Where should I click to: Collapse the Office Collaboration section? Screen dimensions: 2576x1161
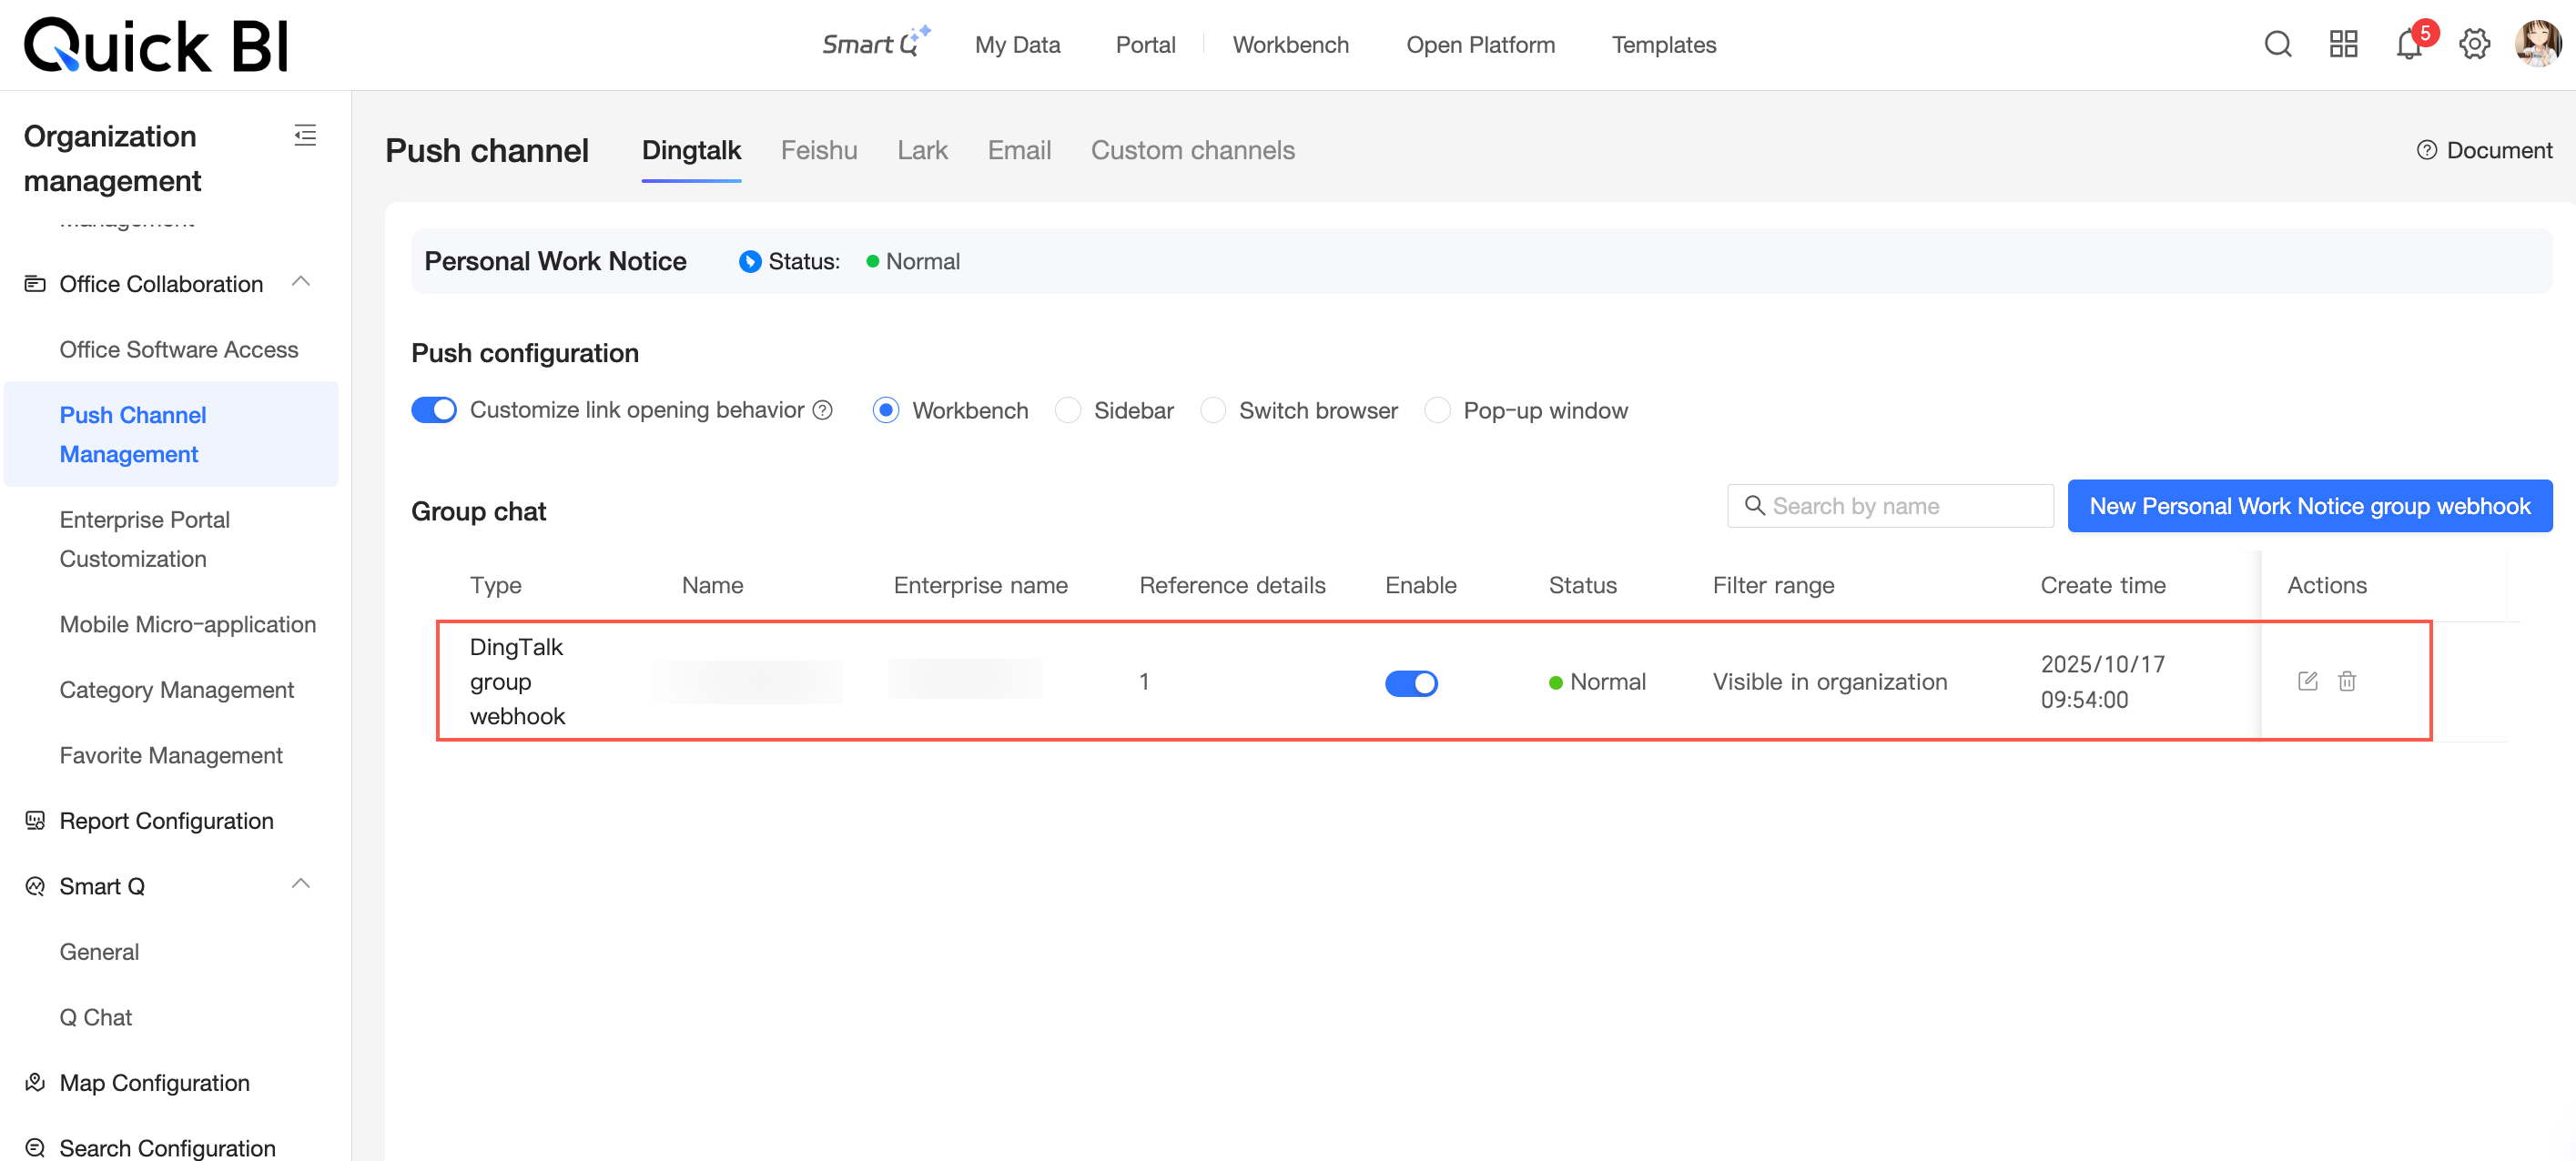[301, 283]
